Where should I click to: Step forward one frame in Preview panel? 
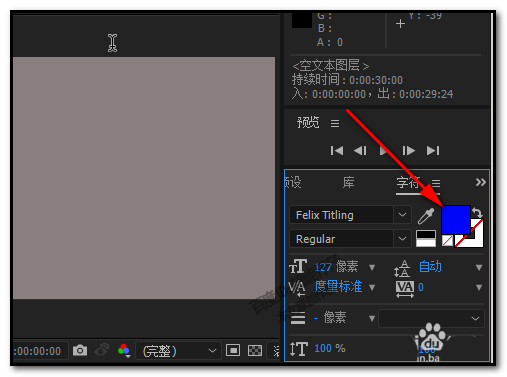[409, 151]
